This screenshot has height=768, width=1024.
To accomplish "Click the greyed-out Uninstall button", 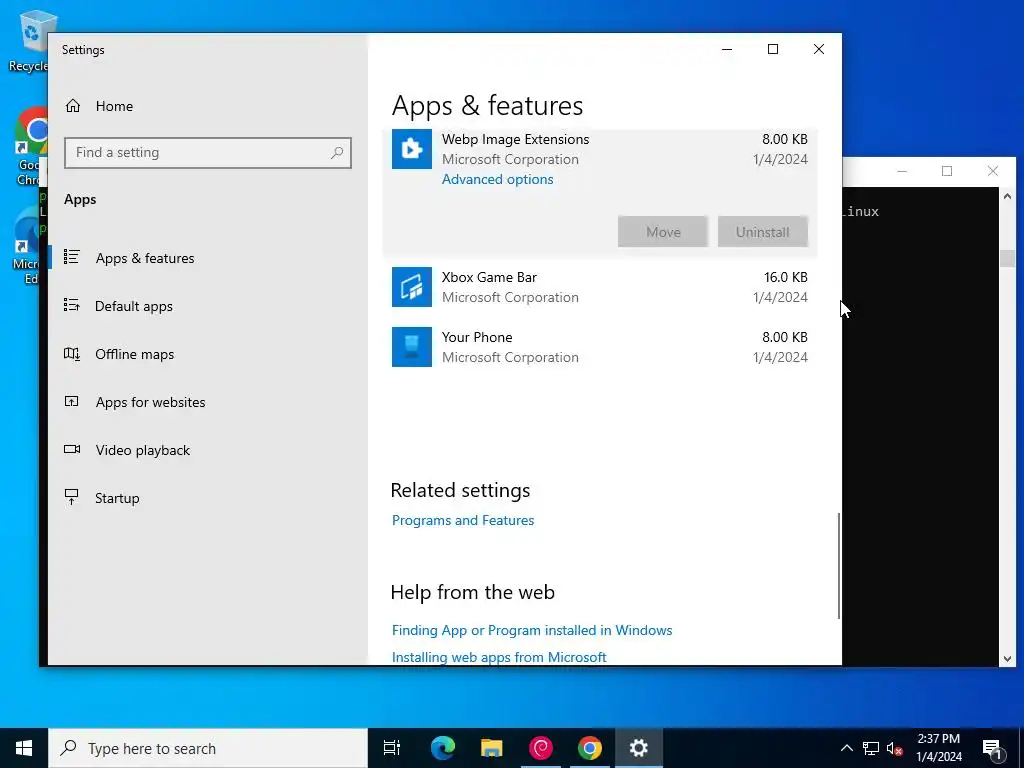I will tap(762, 232).
